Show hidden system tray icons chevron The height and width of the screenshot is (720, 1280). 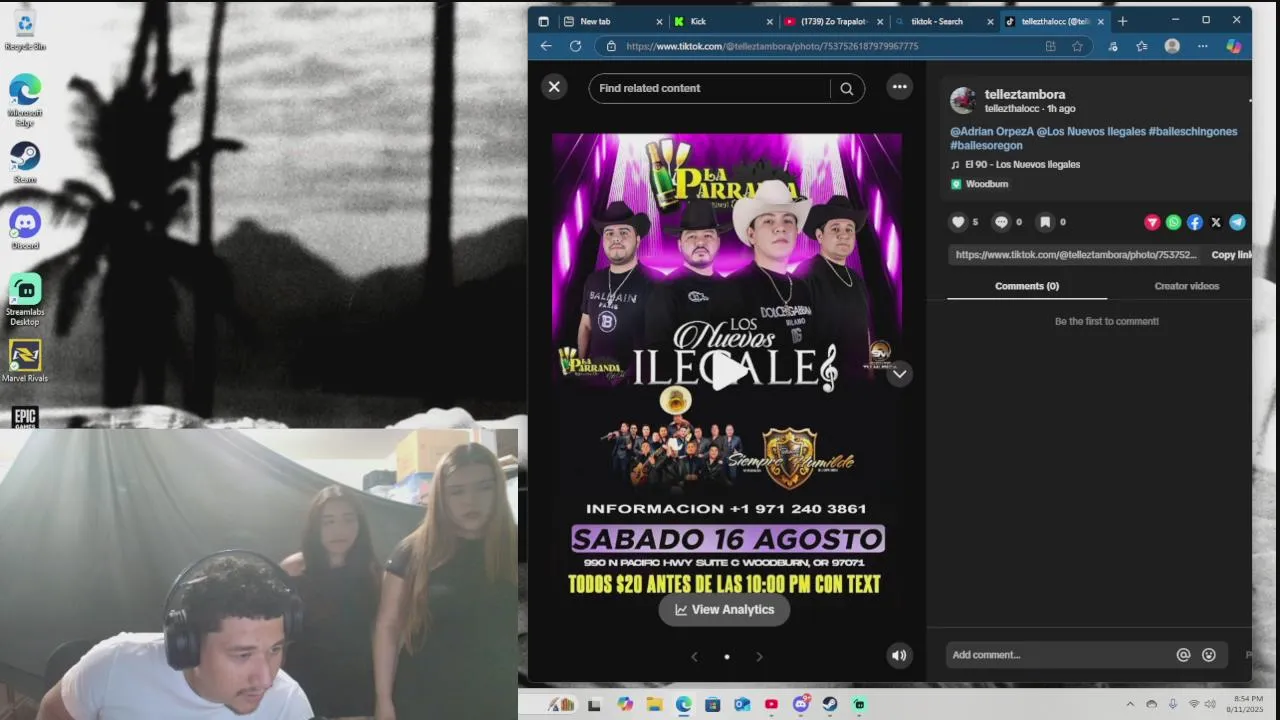coord(1130,704)
